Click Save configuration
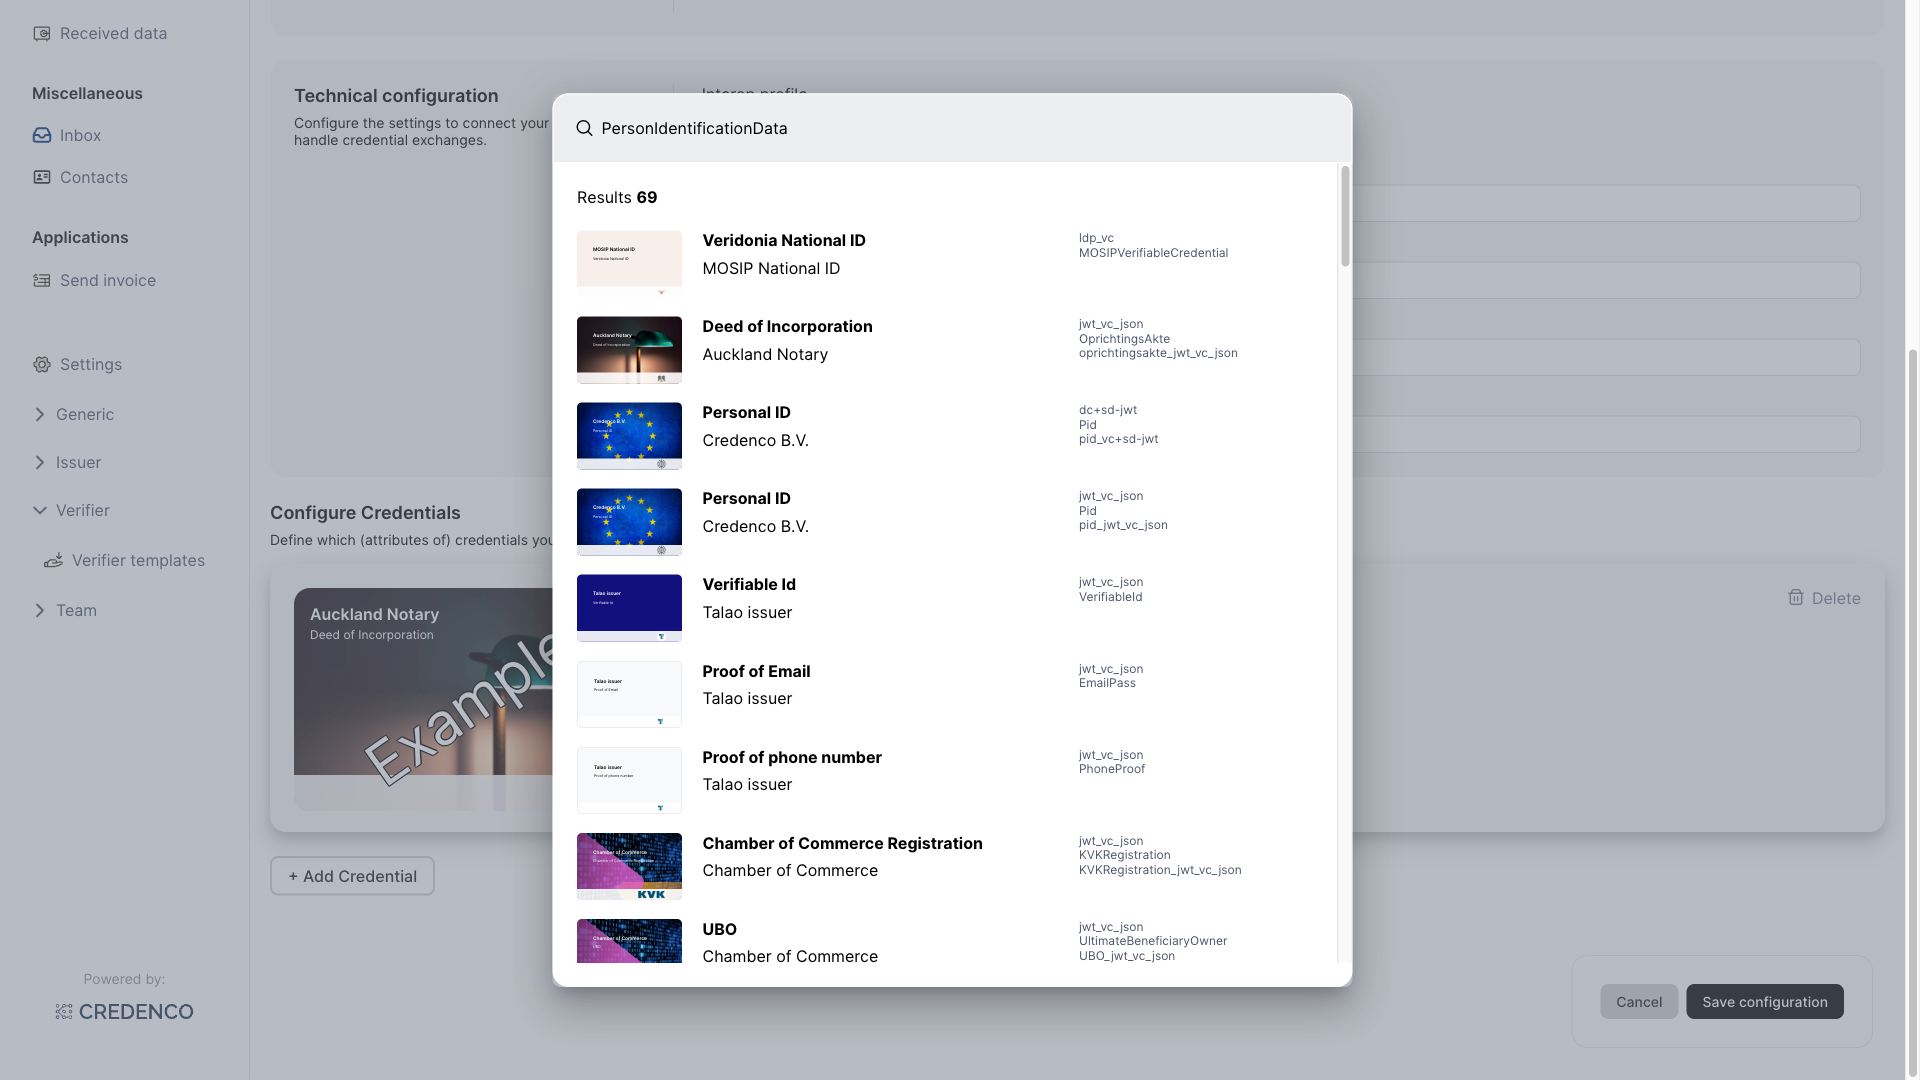This screenshot has height=1080, width=1920. coord(1764,1001)
